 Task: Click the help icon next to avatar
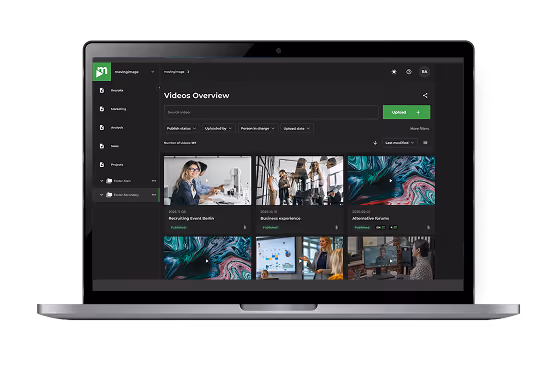pyautogui.click(x=409, y=72)
